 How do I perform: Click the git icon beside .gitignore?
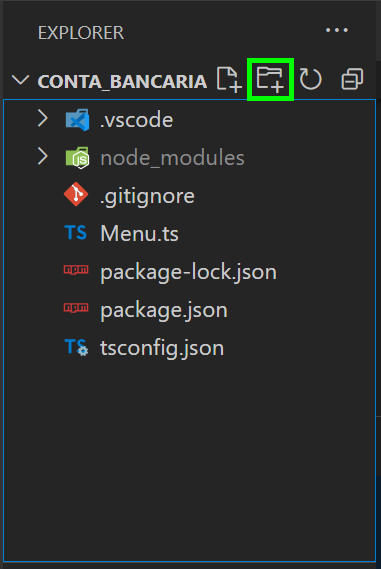point(76,195)
